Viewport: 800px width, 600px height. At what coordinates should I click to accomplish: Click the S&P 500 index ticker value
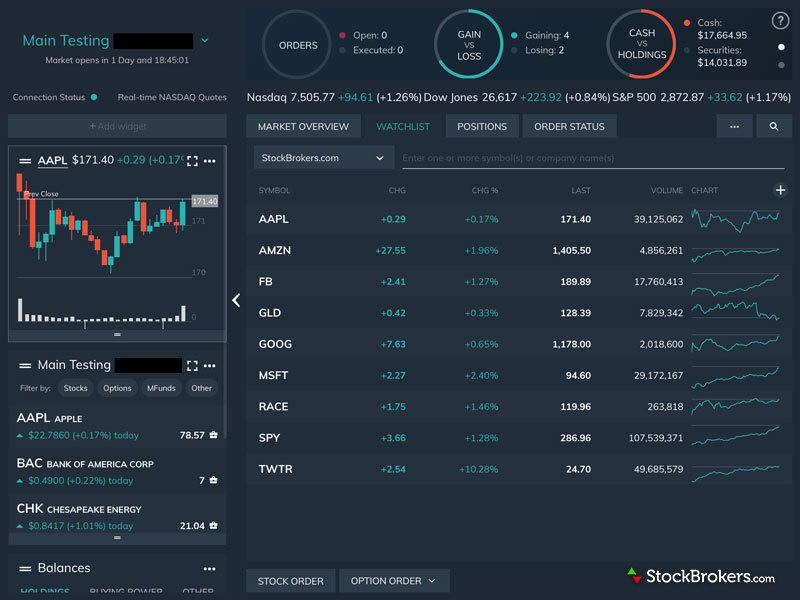click(682, 97)
